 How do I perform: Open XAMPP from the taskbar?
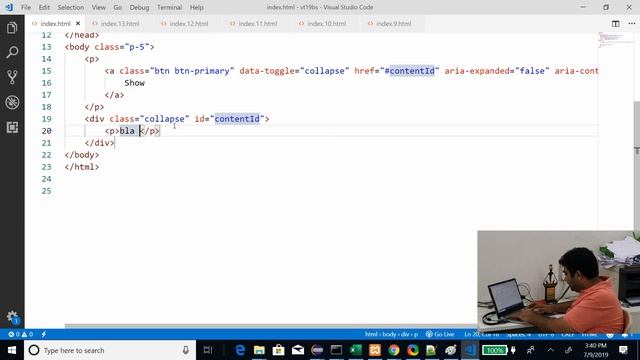pos(375,350)
